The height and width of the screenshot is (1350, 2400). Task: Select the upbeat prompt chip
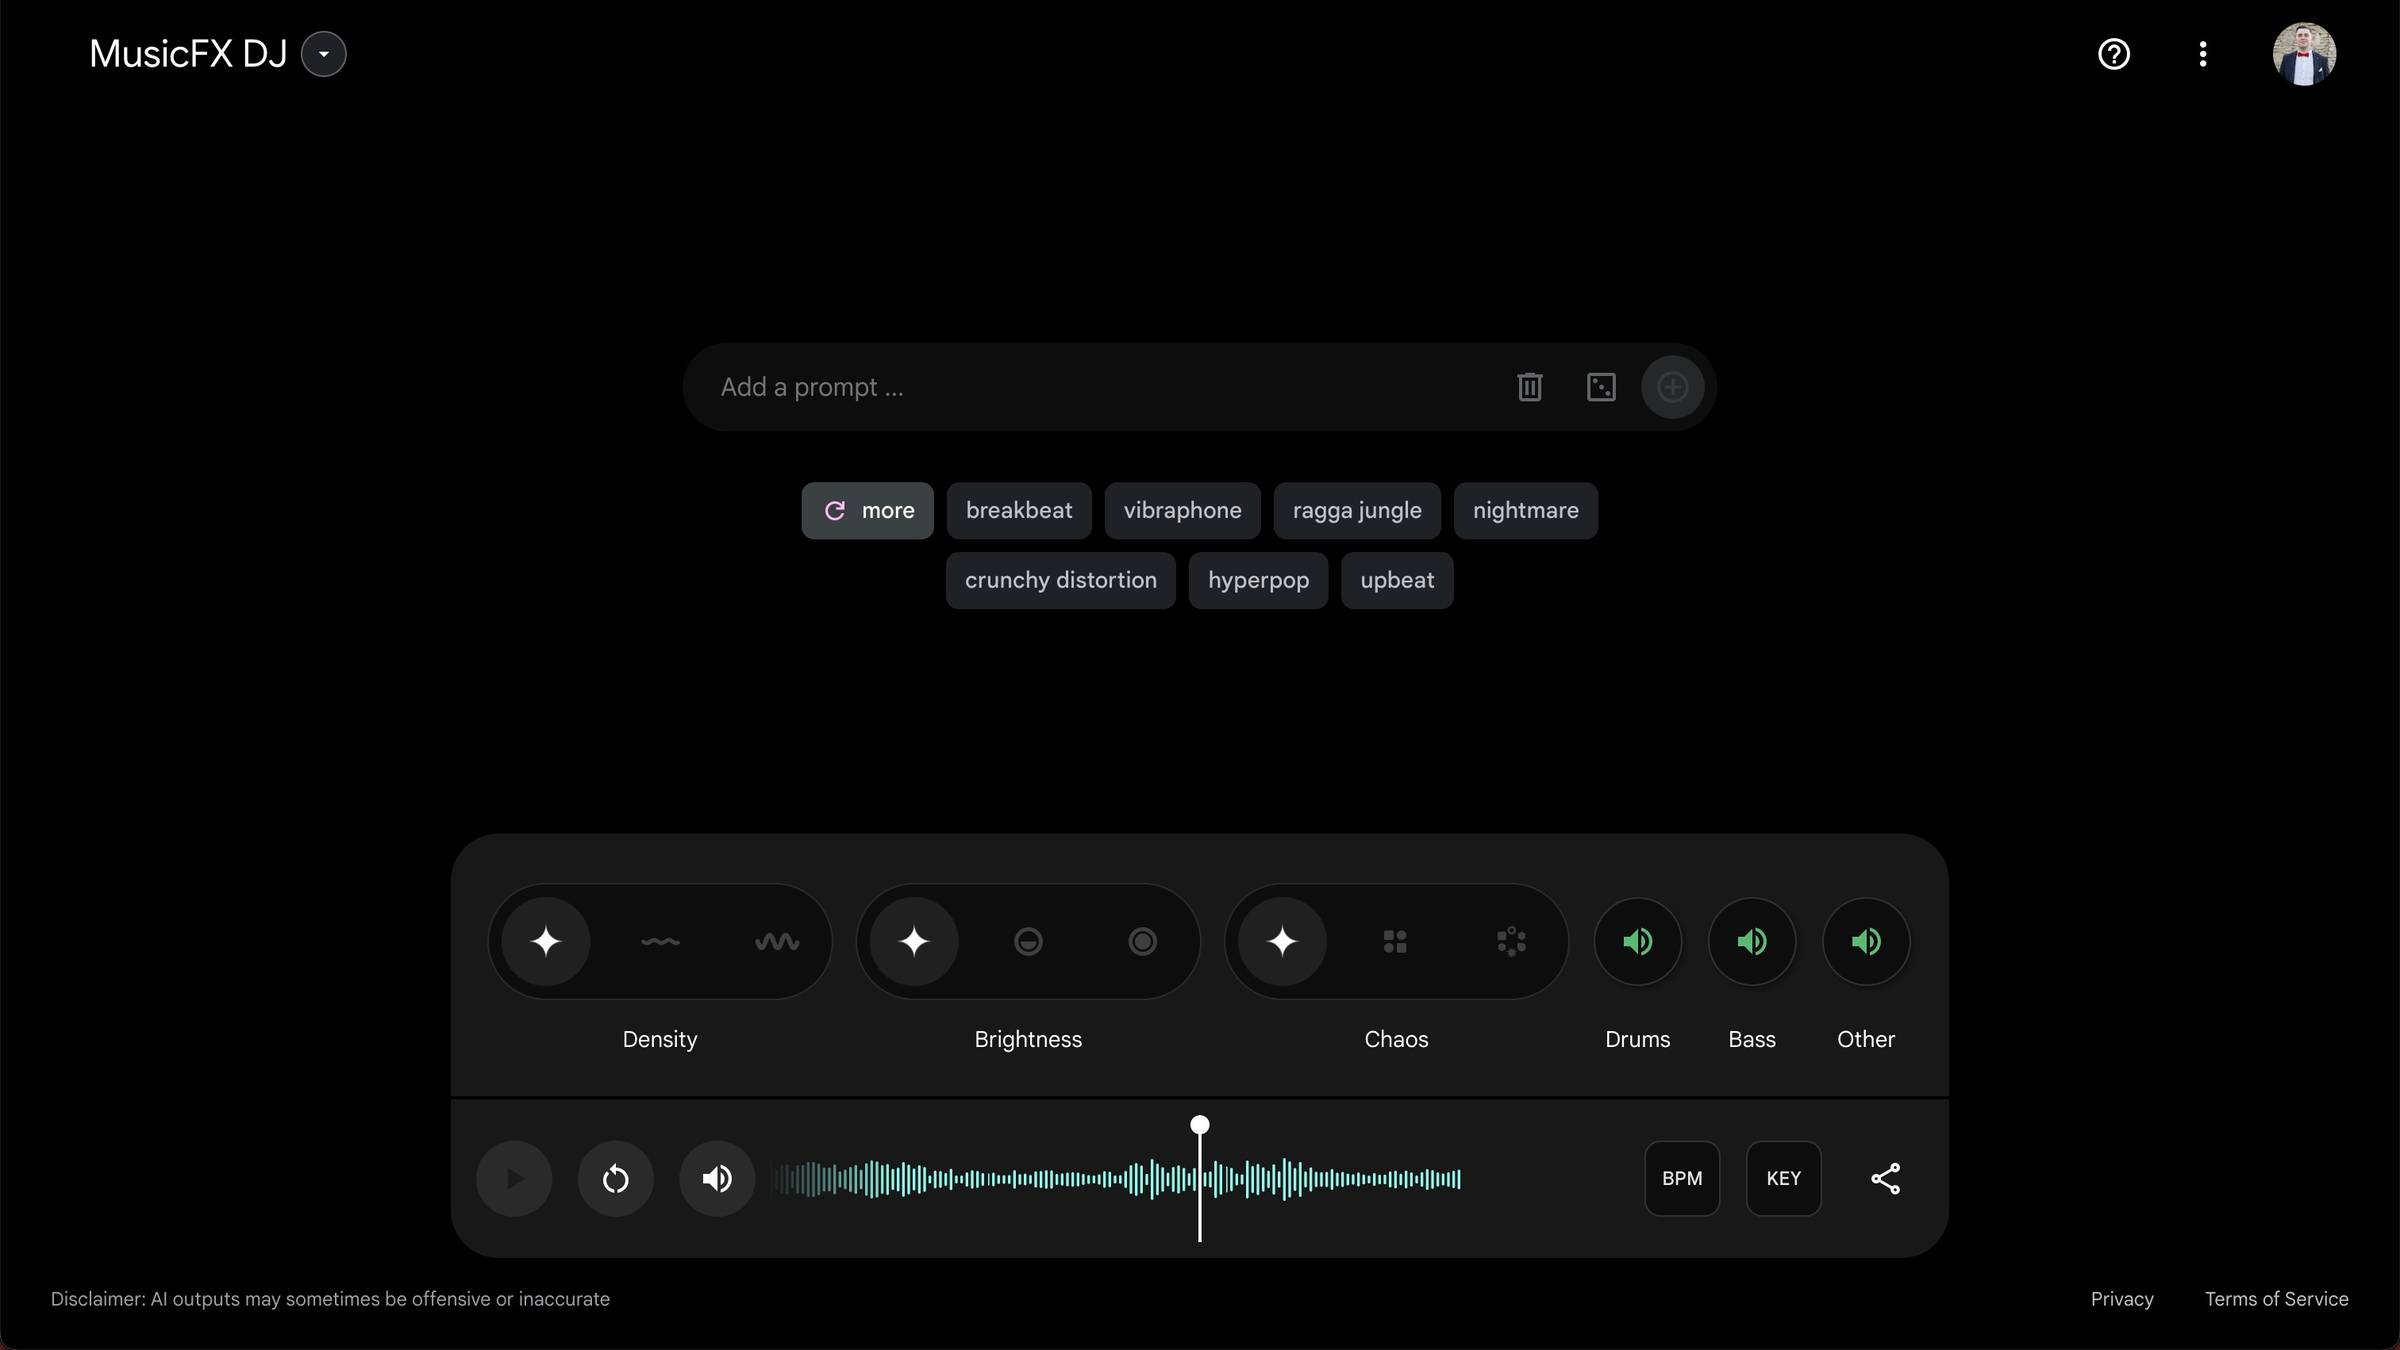click(1397, 581)
